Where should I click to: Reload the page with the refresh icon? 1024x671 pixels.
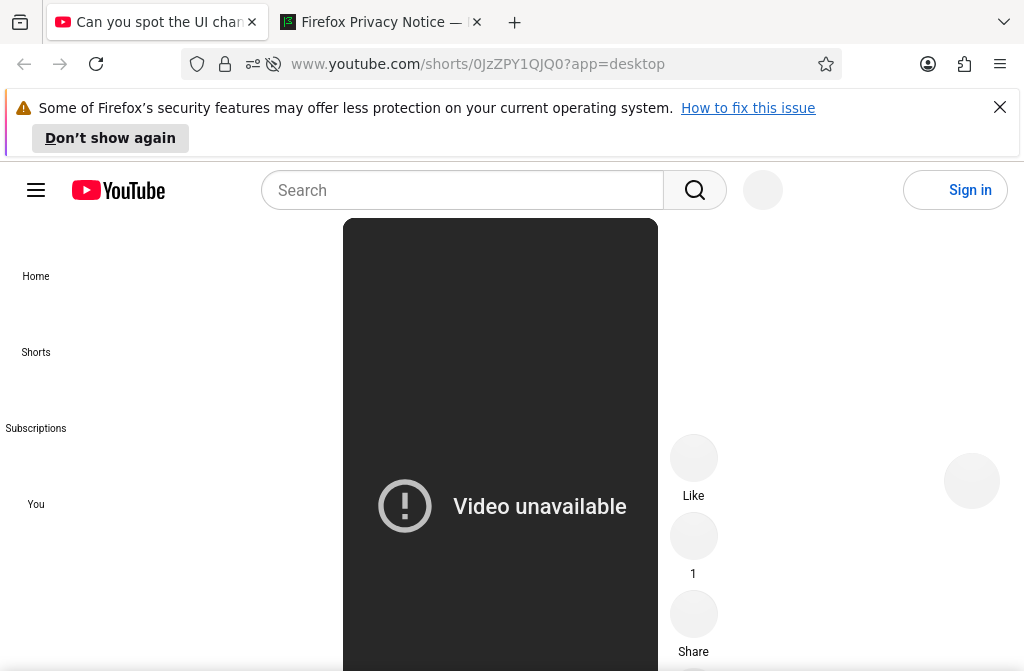pyautogui.click(x=96, y=64)
